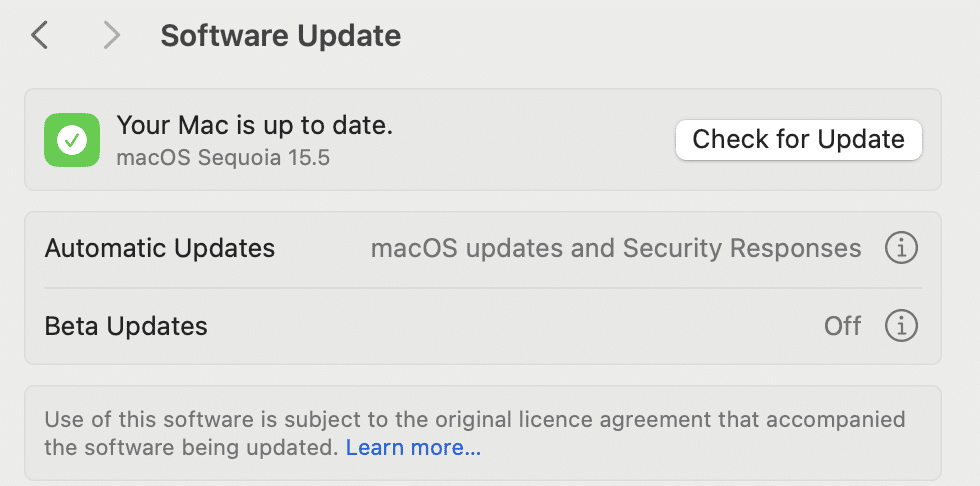Click the Off status for Beta Updates

[842, 326]
